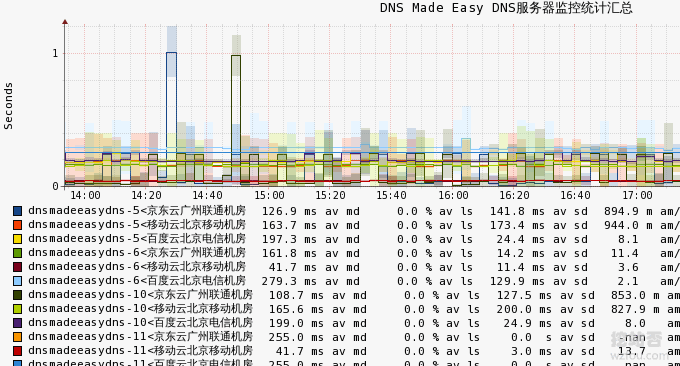Click the lime swatch for dnsmadeeasydns-10 移动云北京移动机房
The width and height of the screenshot is (680, 366).
(x=17, y=309)
